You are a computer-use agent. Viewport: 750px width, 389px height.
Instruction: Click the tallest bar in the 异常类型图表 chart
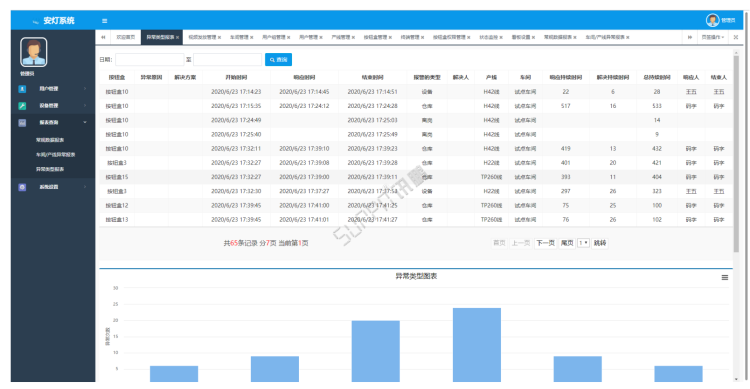[x=477, y=345]
